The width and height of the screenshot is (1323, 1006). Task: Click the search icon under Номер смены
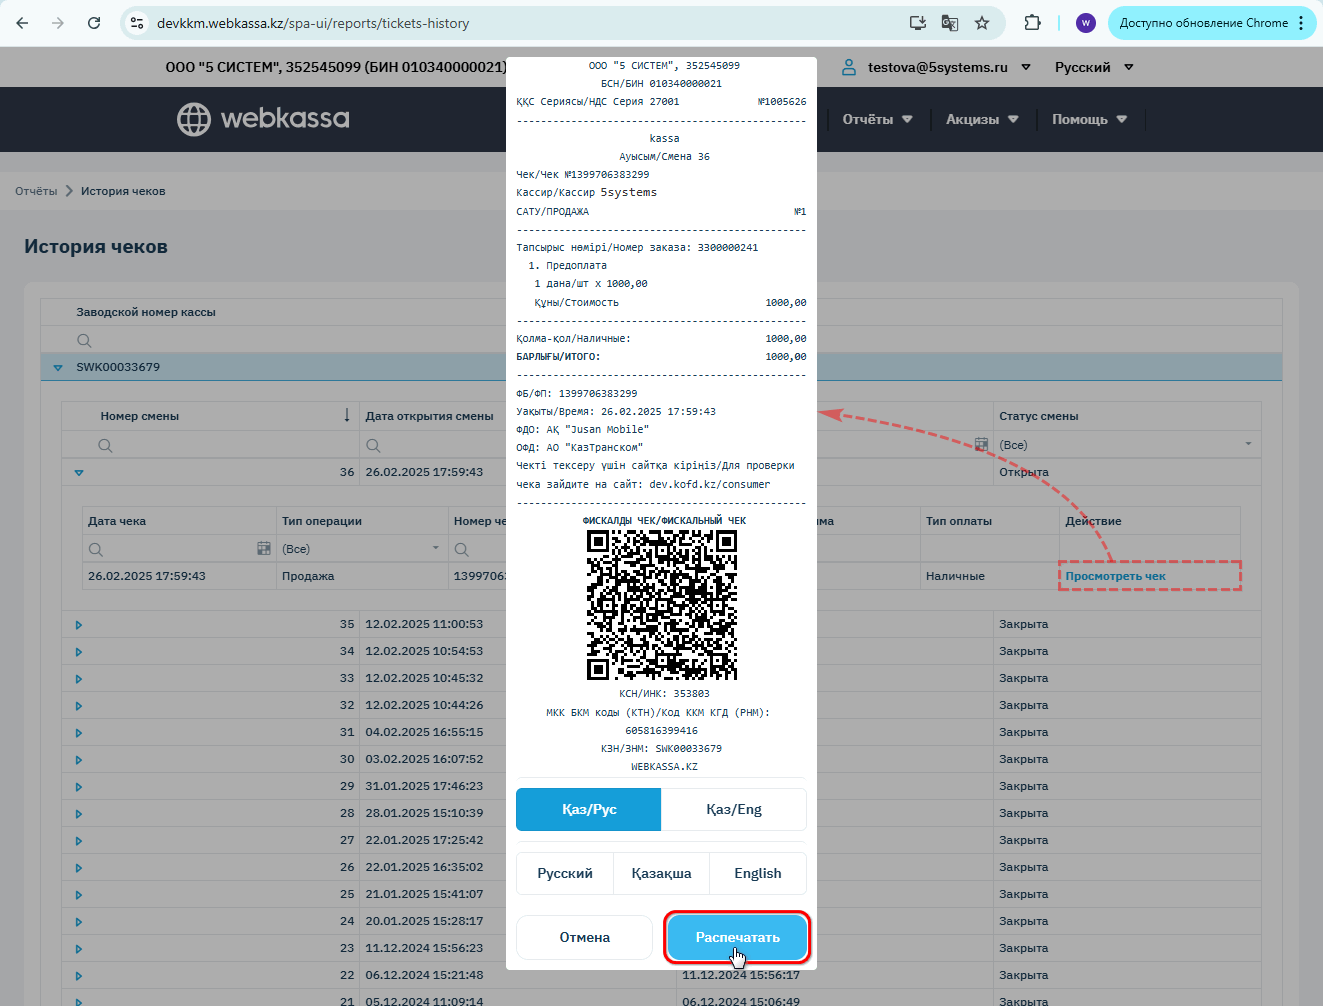tap(105, 445)
